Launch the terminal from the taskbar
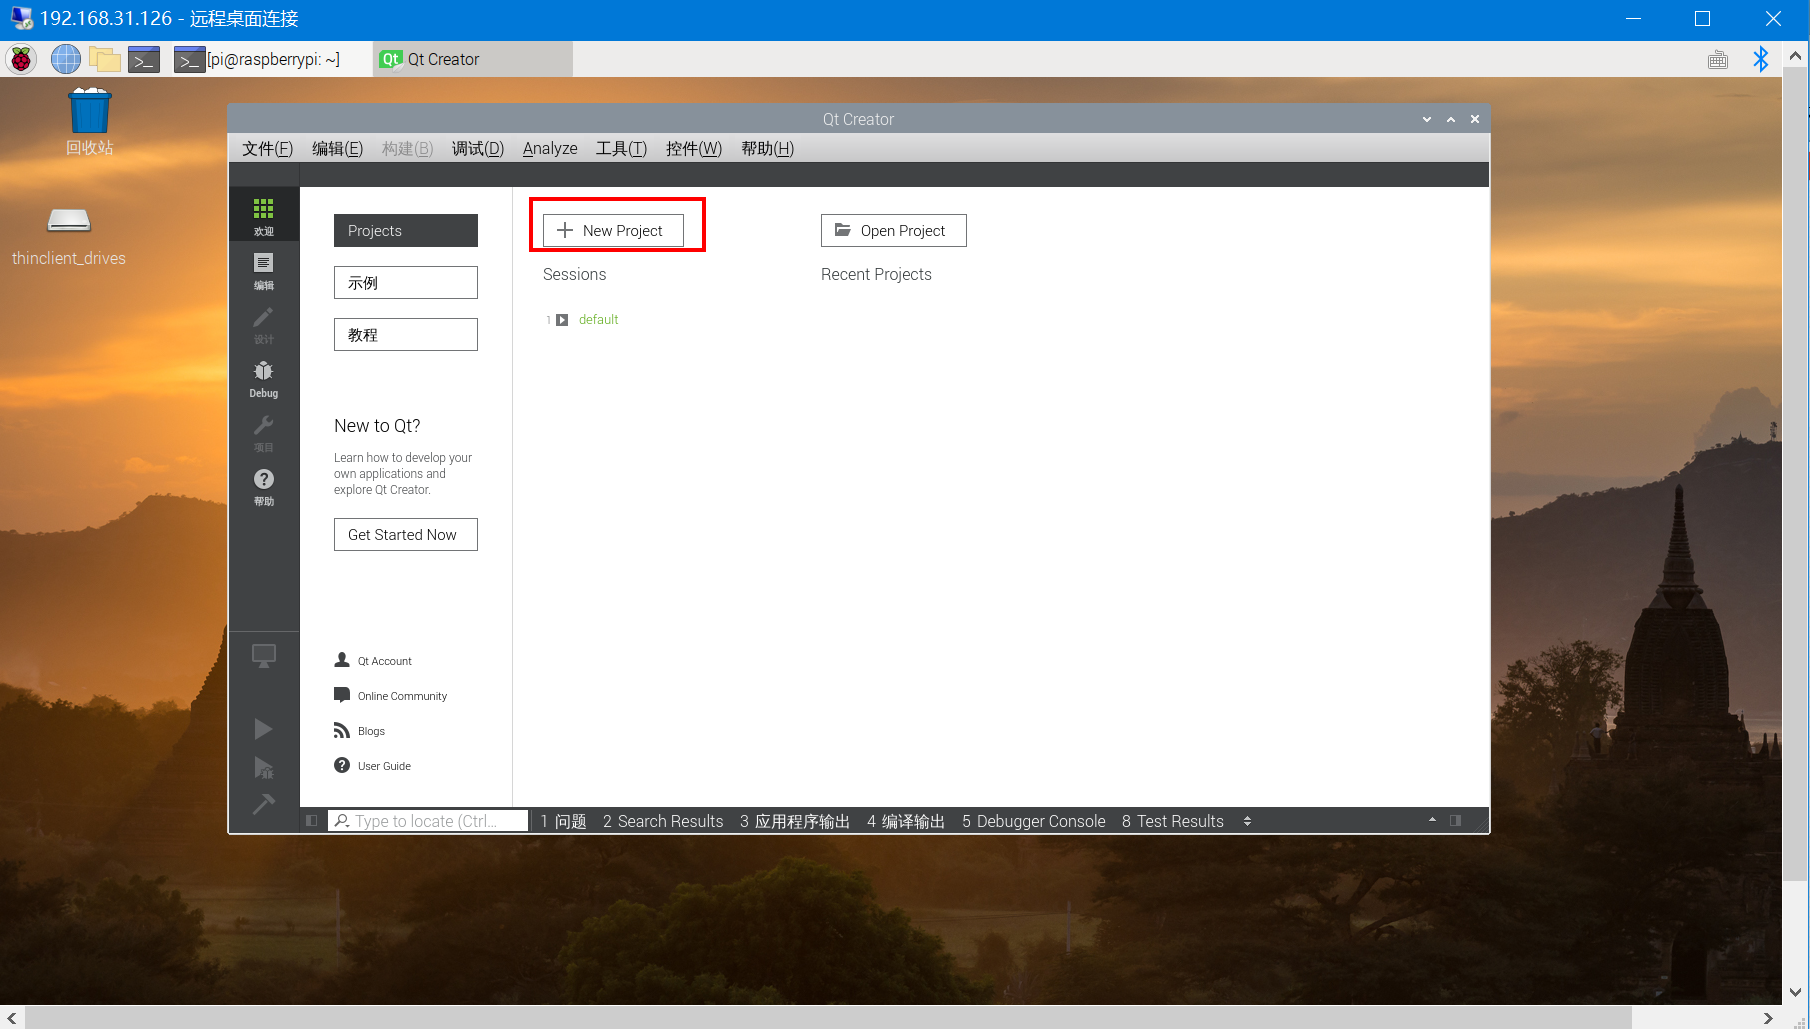This screenshot has height=1029, width=1810. 144,59
